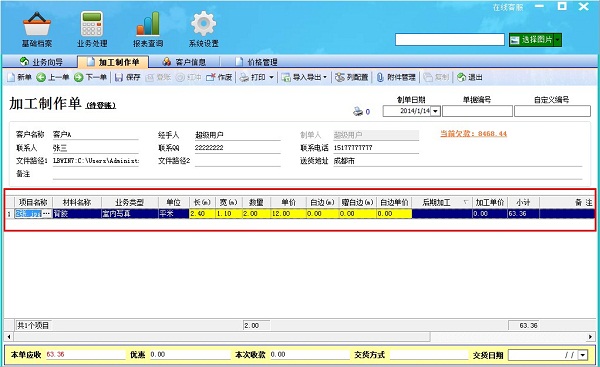Click the 联系人 field with 张三
The image size is (600, 367).
point(95,148)
